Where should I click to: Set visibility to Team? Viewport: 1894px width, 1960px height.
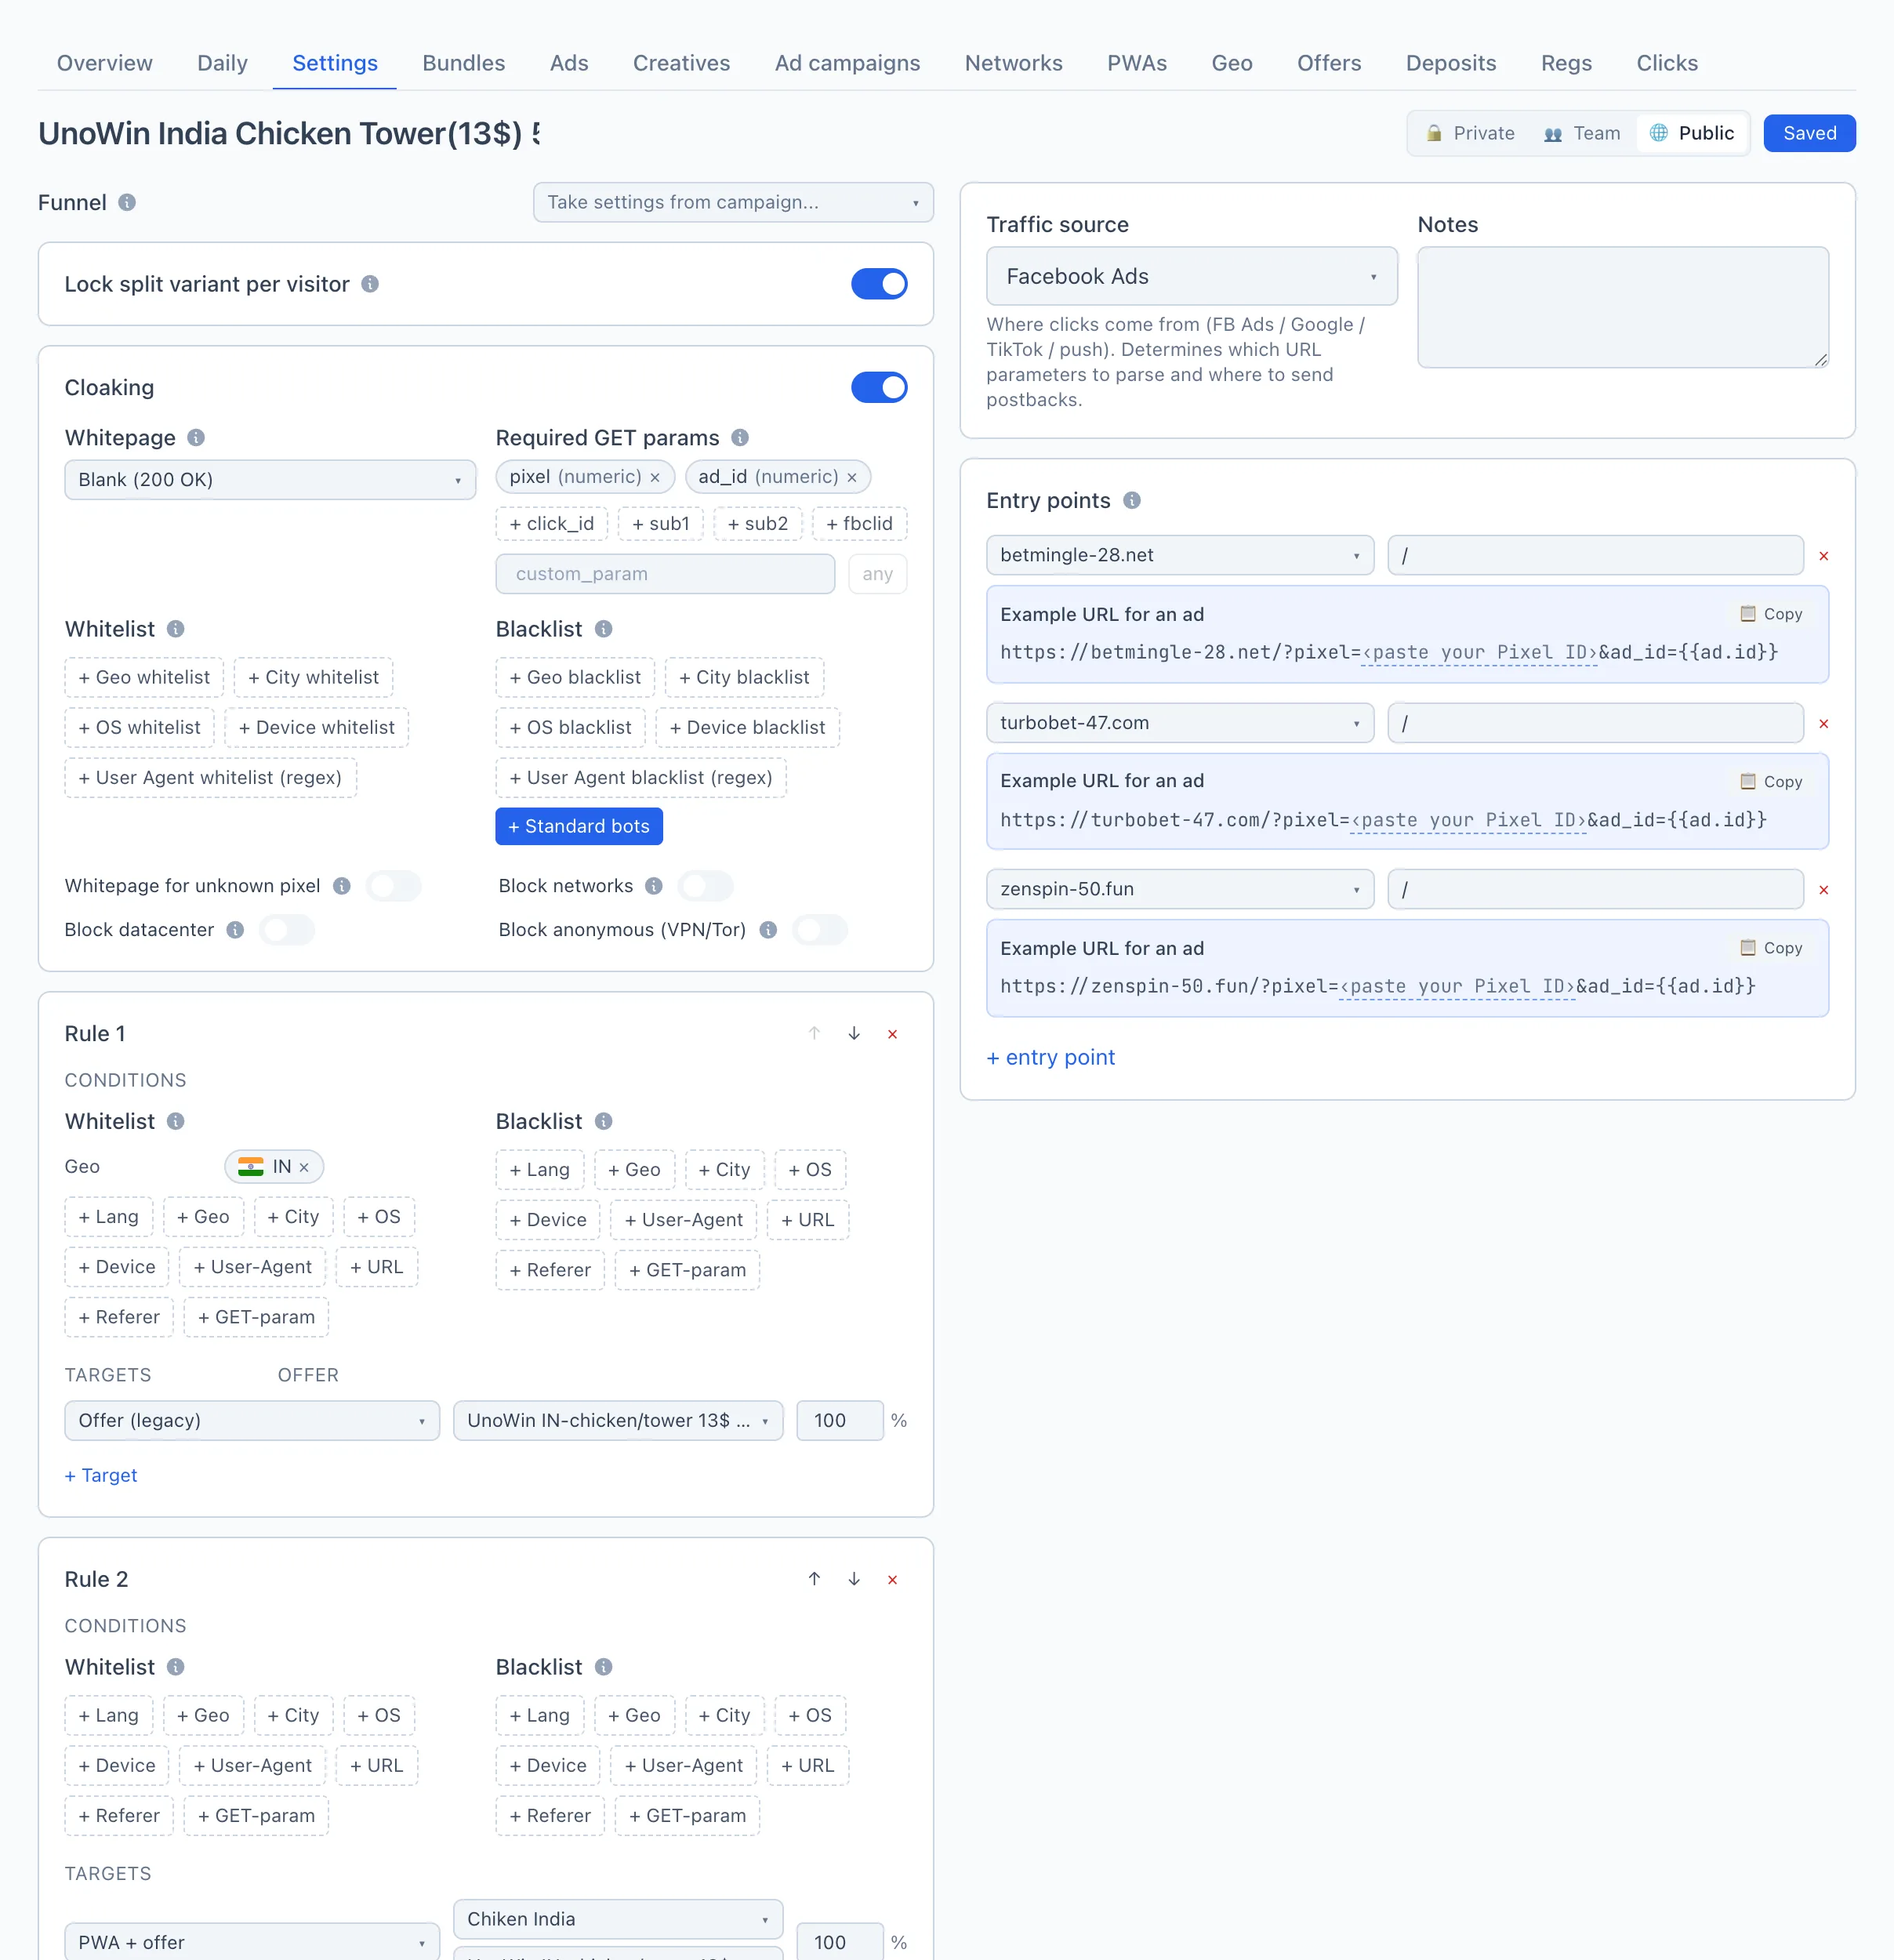click(x=1582, y=133)
